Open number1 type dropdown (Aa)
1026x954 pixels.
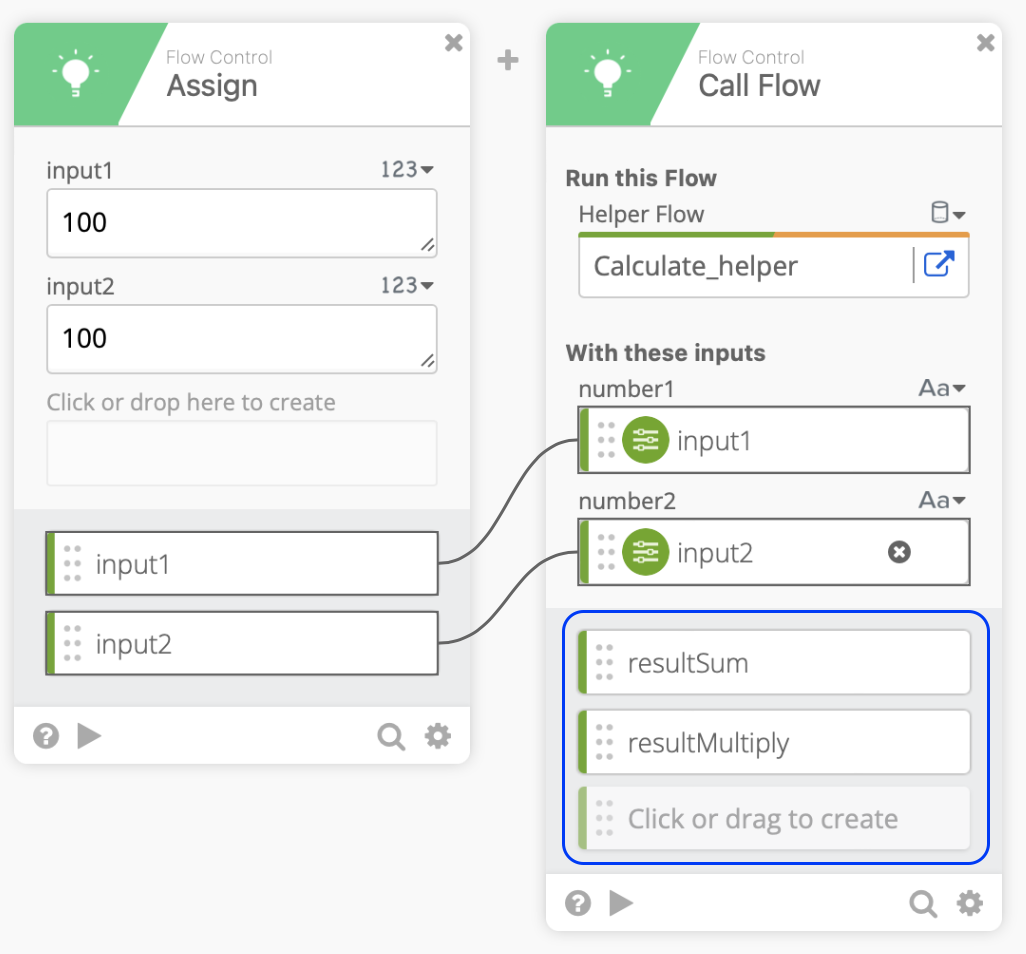[x=942, y=388]
